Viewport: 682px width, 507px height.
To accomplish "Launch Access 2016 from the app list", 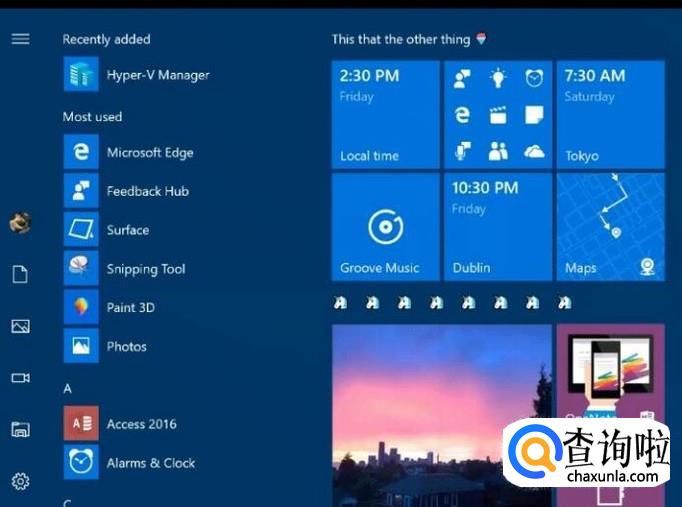I will pos(120,424).
